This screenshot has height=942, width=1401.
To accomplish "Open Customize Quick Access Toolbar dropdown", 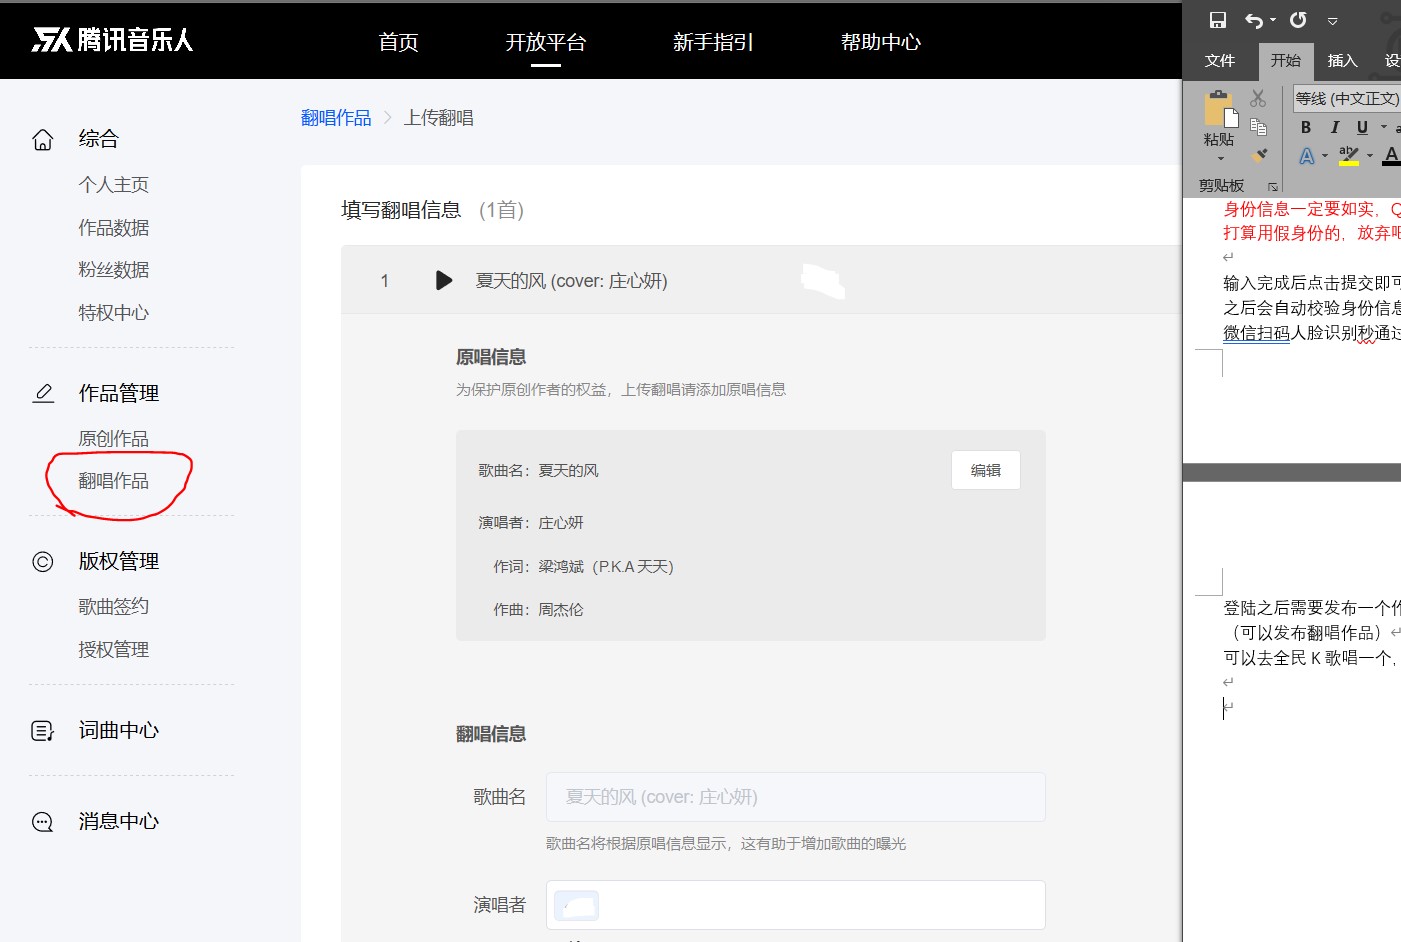I will click(x=1332, y=20).
